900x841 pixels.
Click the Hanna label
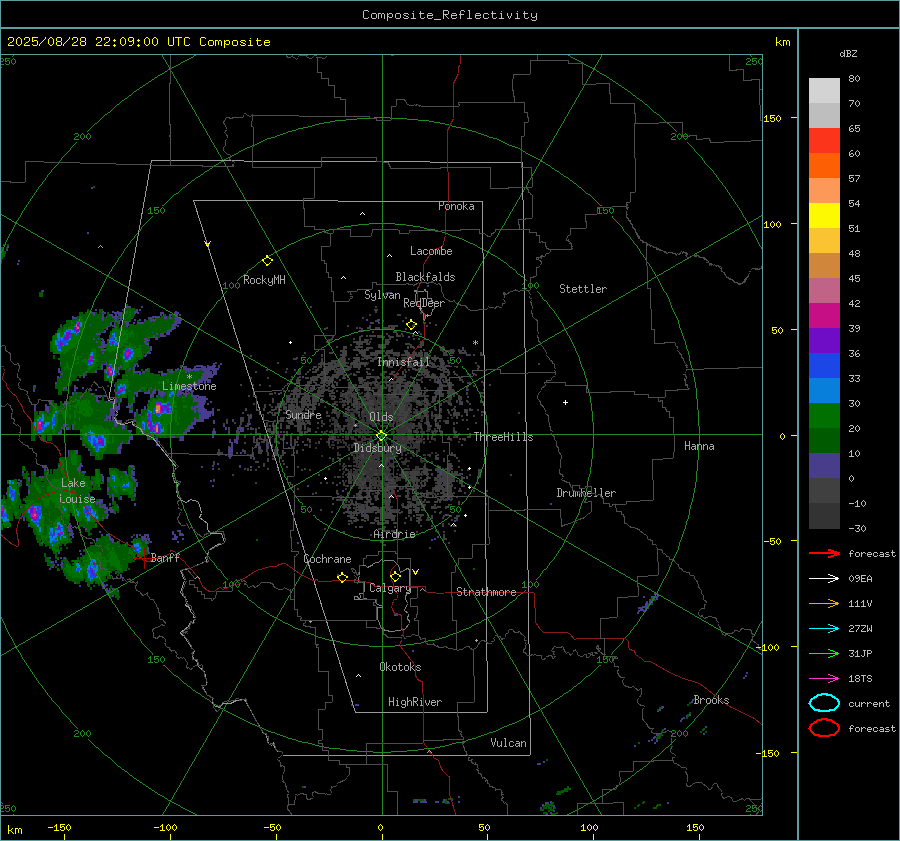(x=699, y=446)
